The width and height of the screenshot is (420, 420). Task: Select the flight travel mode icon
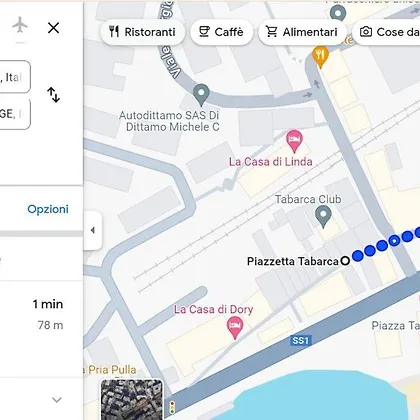tap(20, 25)
